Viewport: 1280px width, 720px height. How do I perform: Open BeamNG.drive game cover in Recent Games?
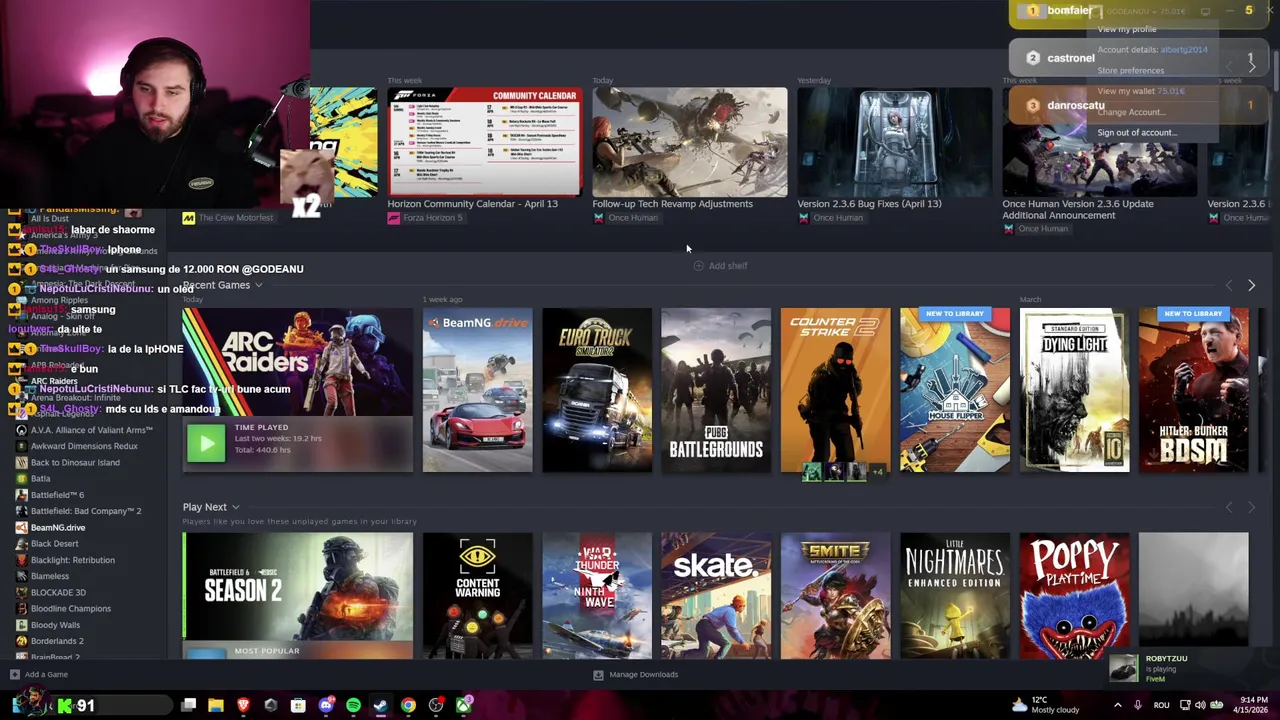[477, 389]
